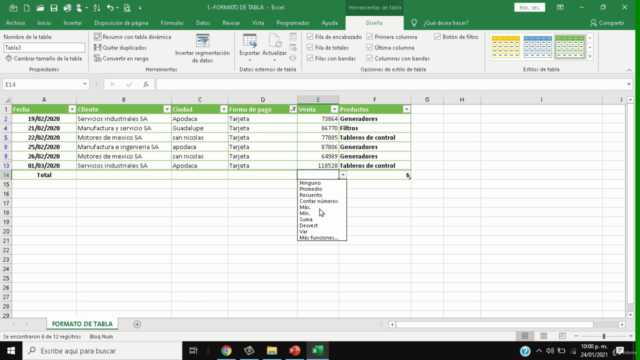The height and width of the screenshot is (360, 640).
Task: Open the Venta column filter dropdown
Action: [334, 109]
